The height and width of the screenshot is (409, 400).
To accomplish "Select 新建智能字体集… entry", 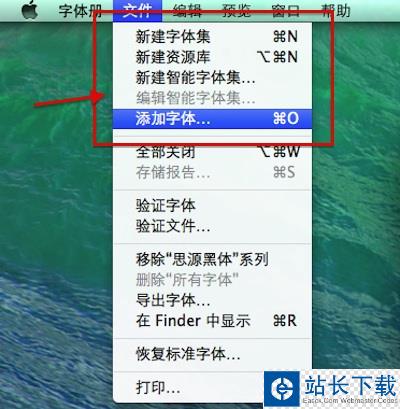I will pos(213,78).
